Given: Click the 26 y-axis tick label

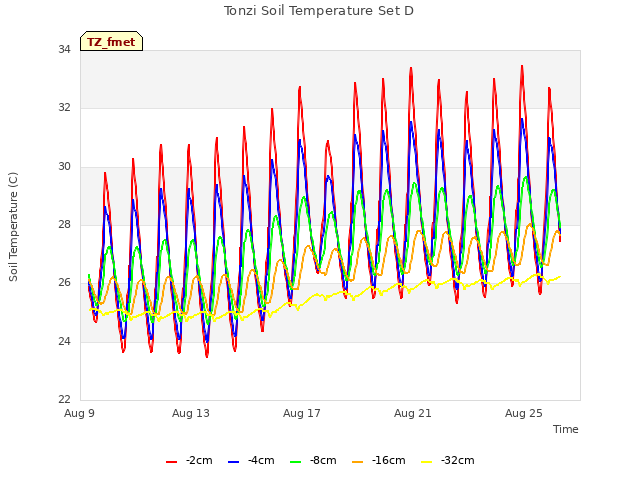Looking at the screenshot, I should pos(64,282).
